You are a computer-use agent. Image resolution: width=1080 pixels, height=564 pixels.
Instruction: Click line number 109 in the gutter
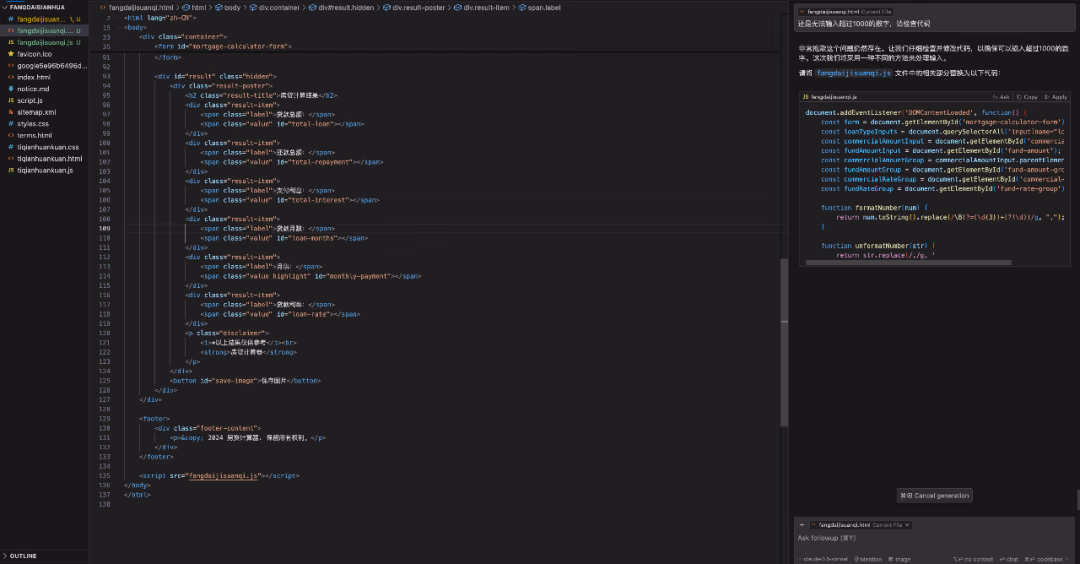(105, 229)
